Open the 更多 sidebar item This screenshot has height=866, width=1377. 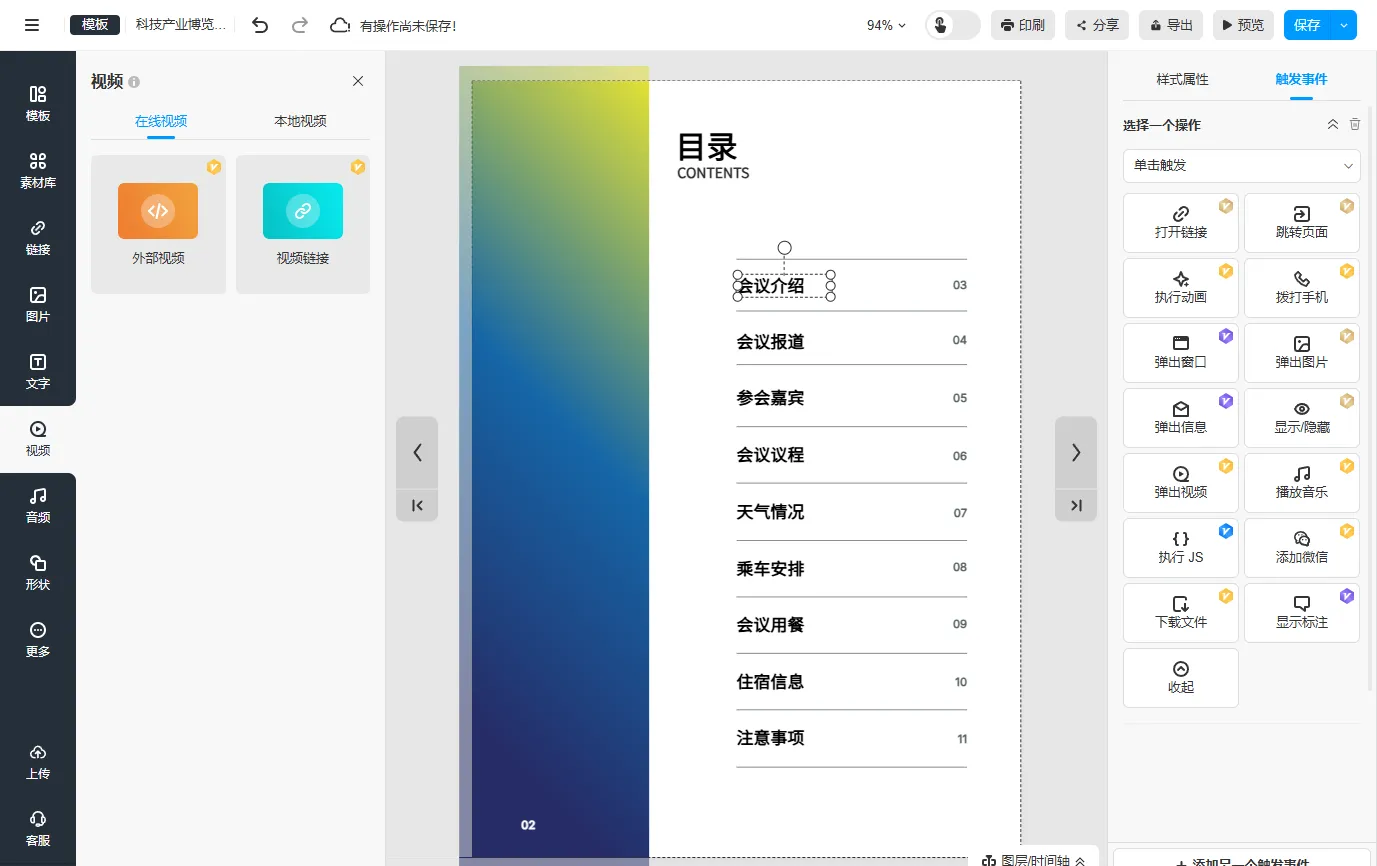coord(38,640)
